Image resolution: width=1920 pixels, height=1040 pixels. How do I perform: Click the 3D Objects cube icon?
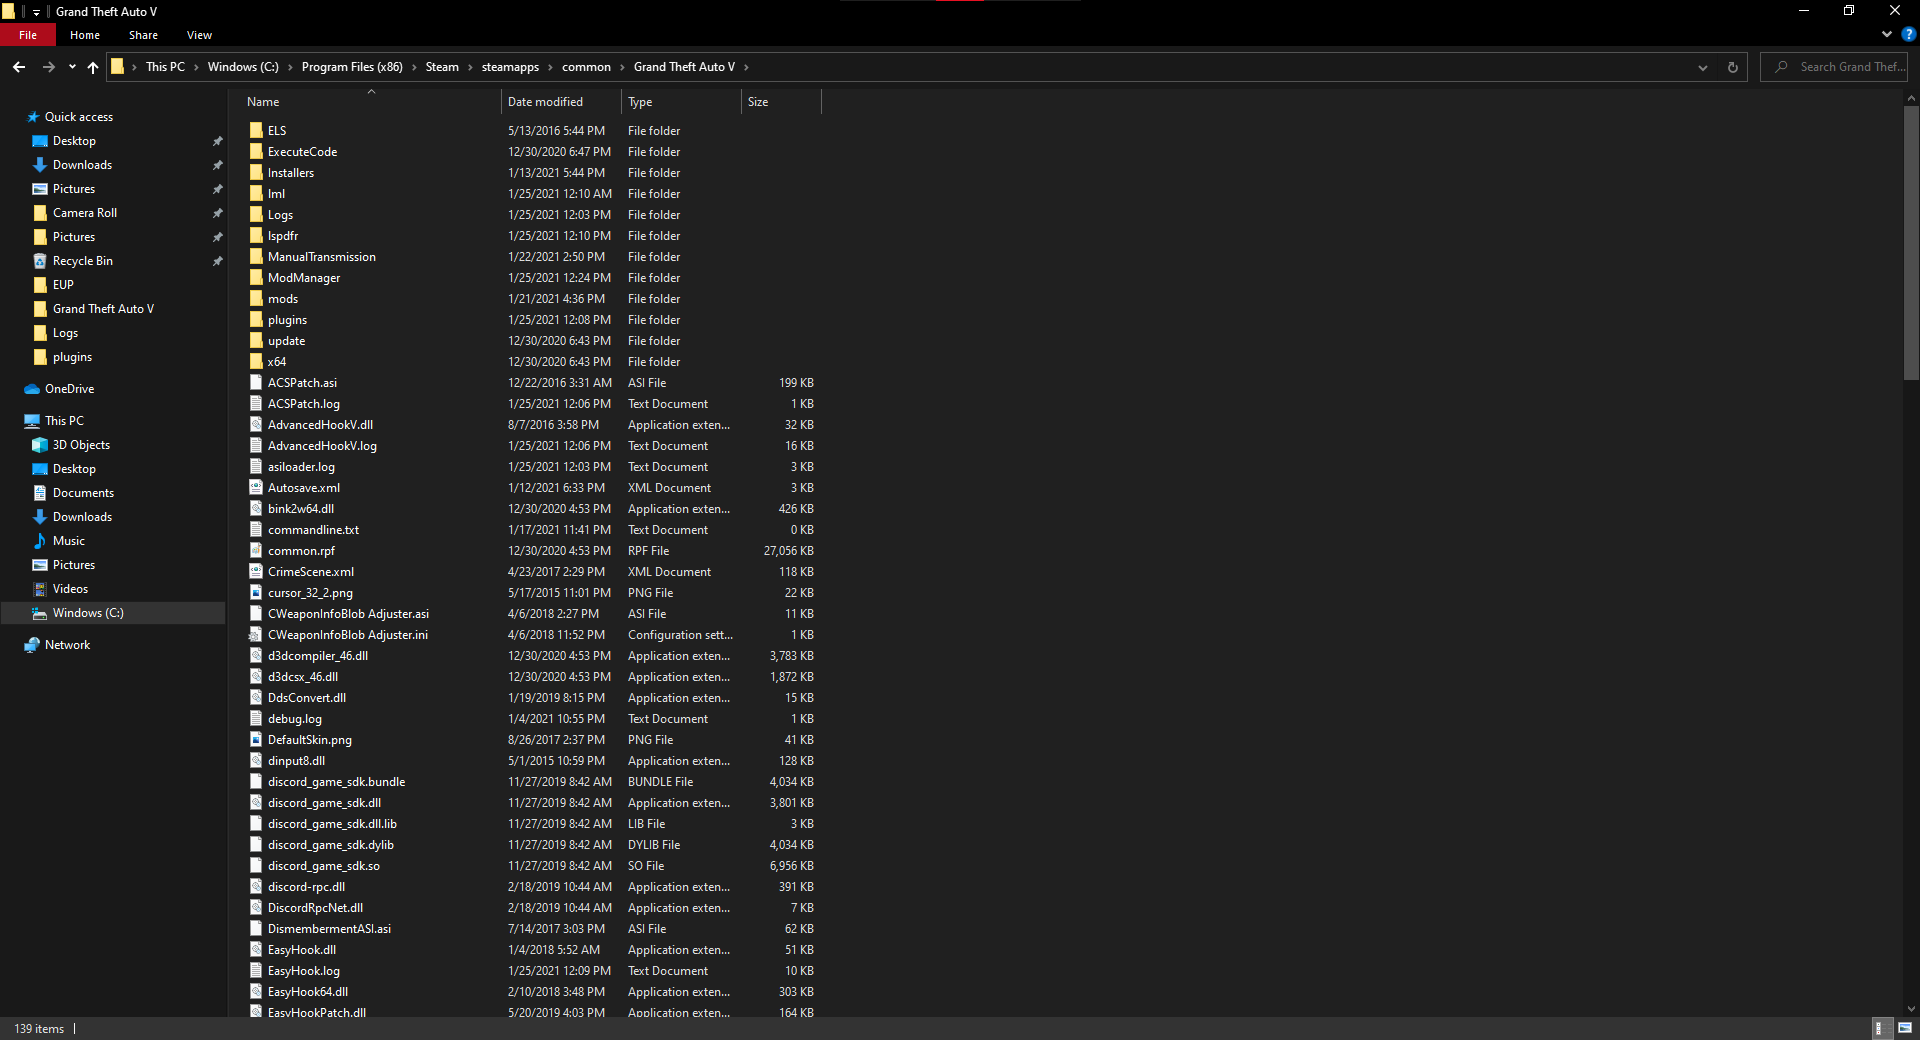(x=40, y=445)
